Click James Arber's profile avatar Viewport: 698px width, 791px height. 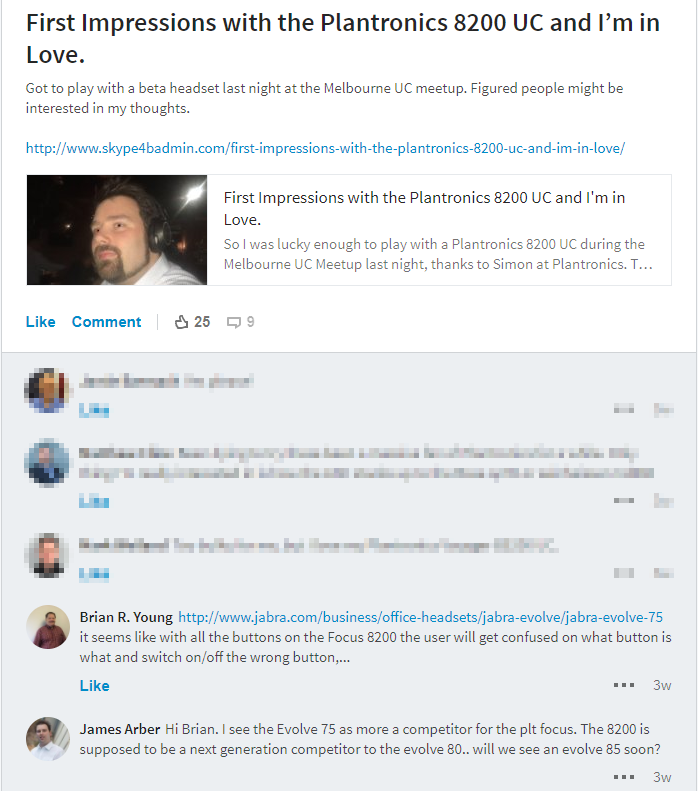point(48,739)
